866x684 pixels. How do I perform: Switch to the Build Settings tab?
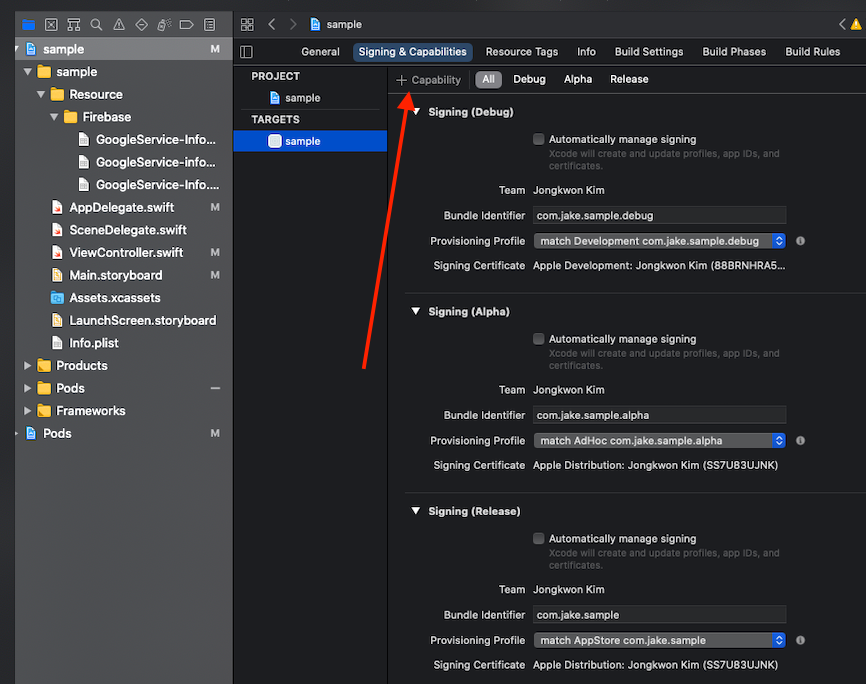point(649,52)
